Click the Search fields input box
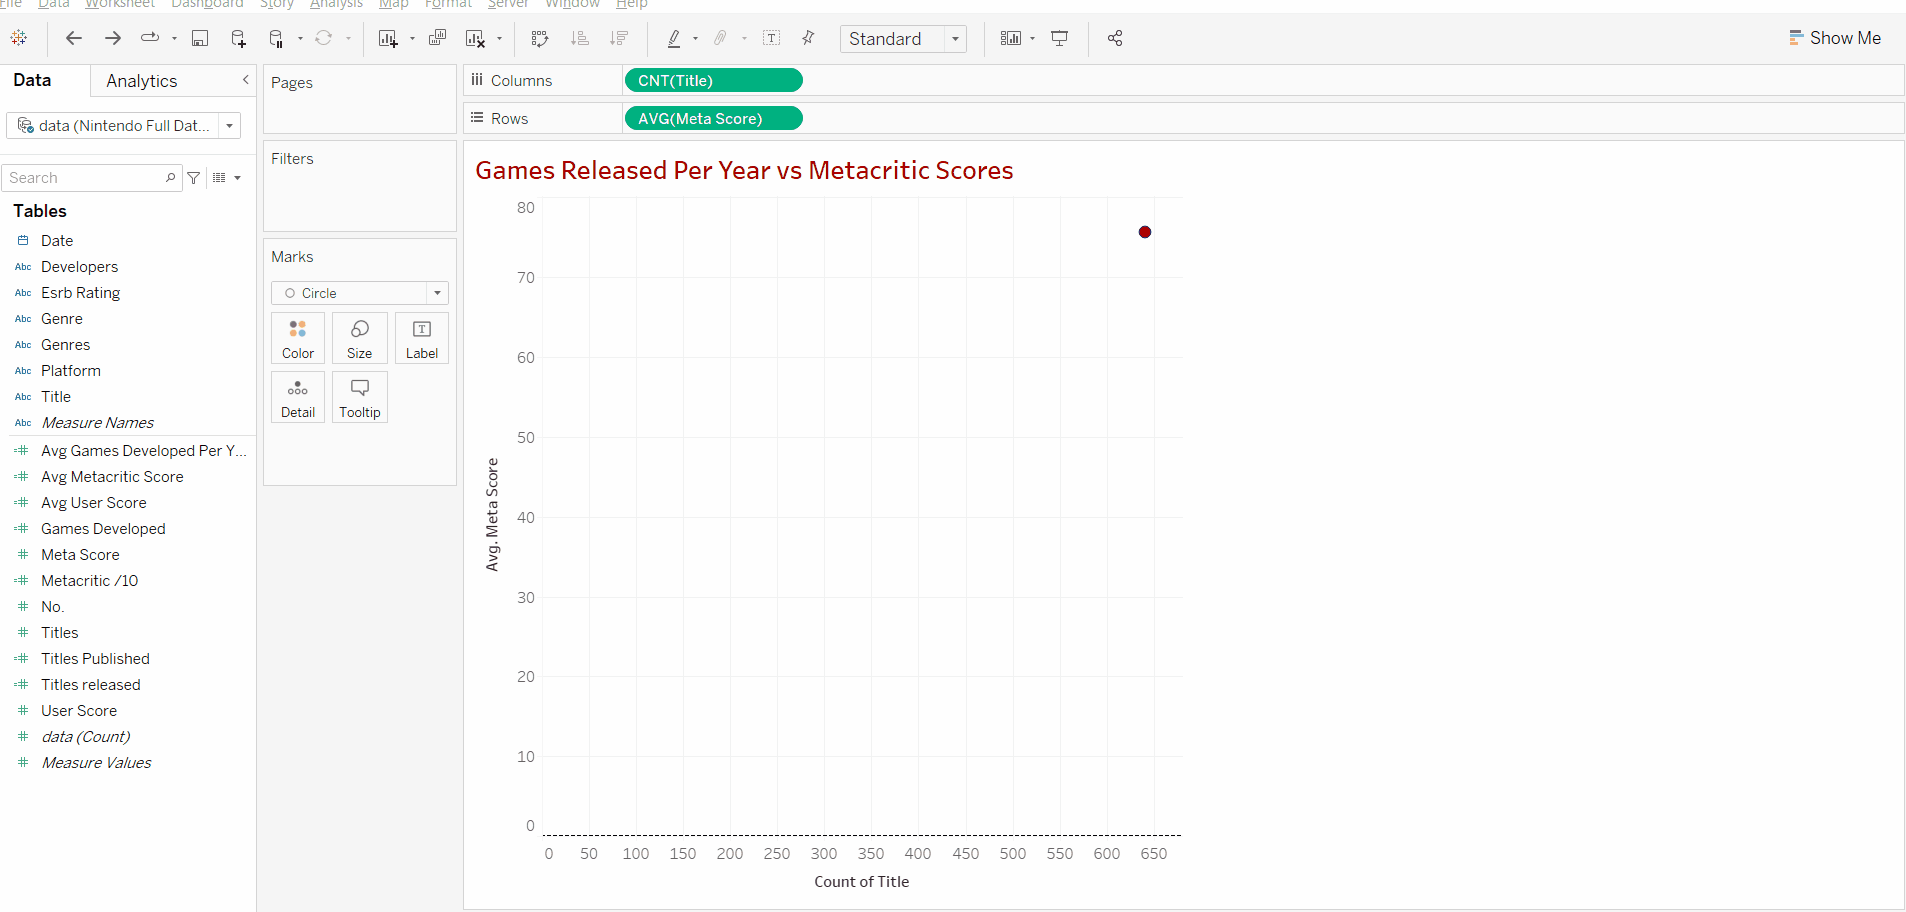Viewport: 1906px width, 912px height. coord(85,178)
